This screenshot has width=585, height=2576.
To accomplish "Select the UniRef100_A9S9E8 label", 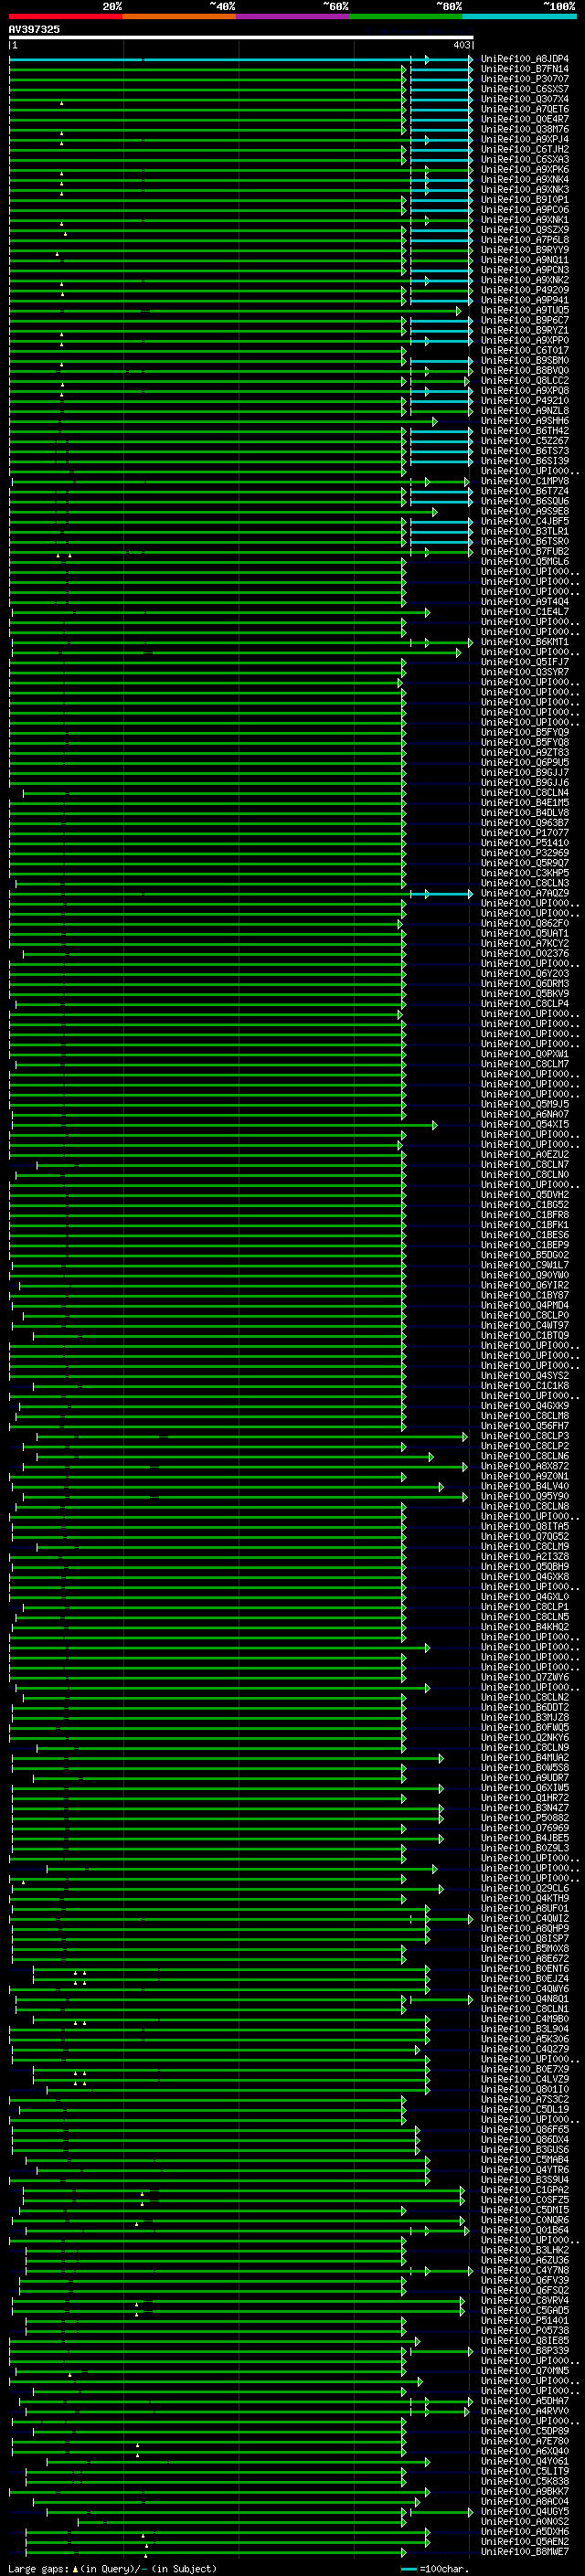I will pos(525,511).
